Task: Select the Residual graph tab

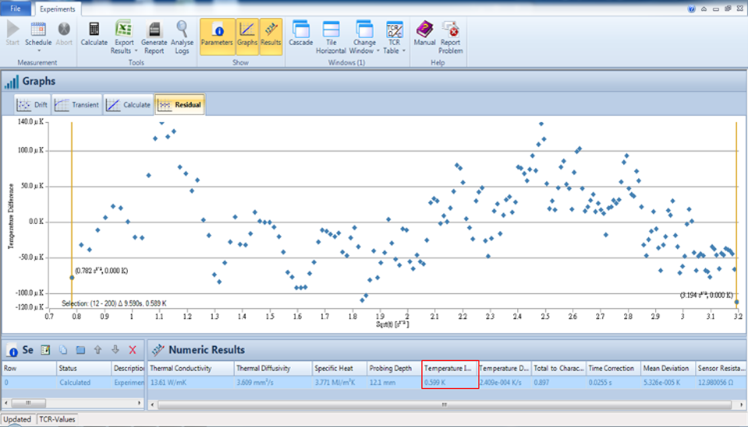Action: tap(180, 104)
